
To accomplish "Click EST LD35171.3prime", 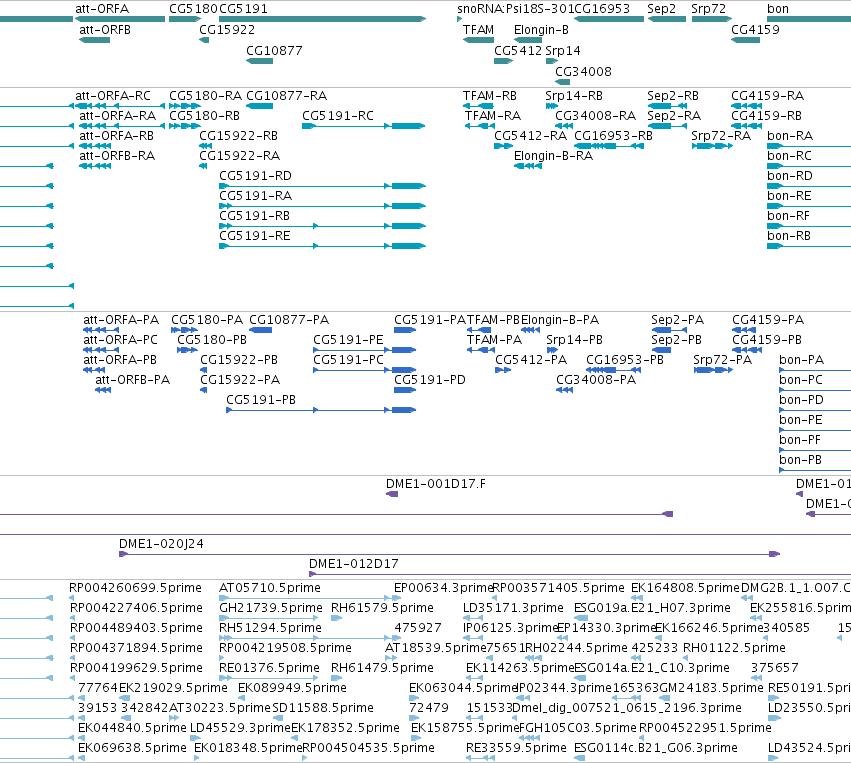I will pos(513,608).
